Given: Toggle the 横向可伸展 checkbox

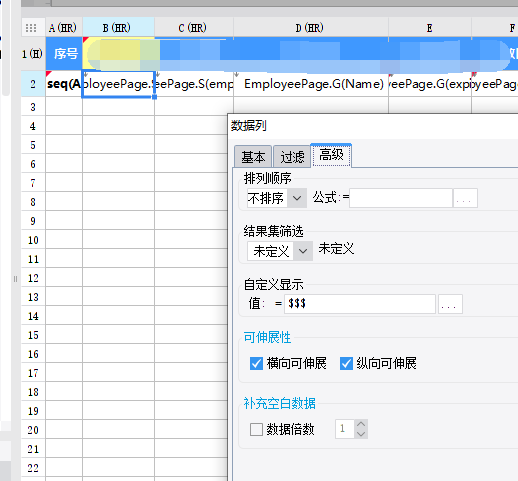Looking at the screenshot, I should (256, 363).
